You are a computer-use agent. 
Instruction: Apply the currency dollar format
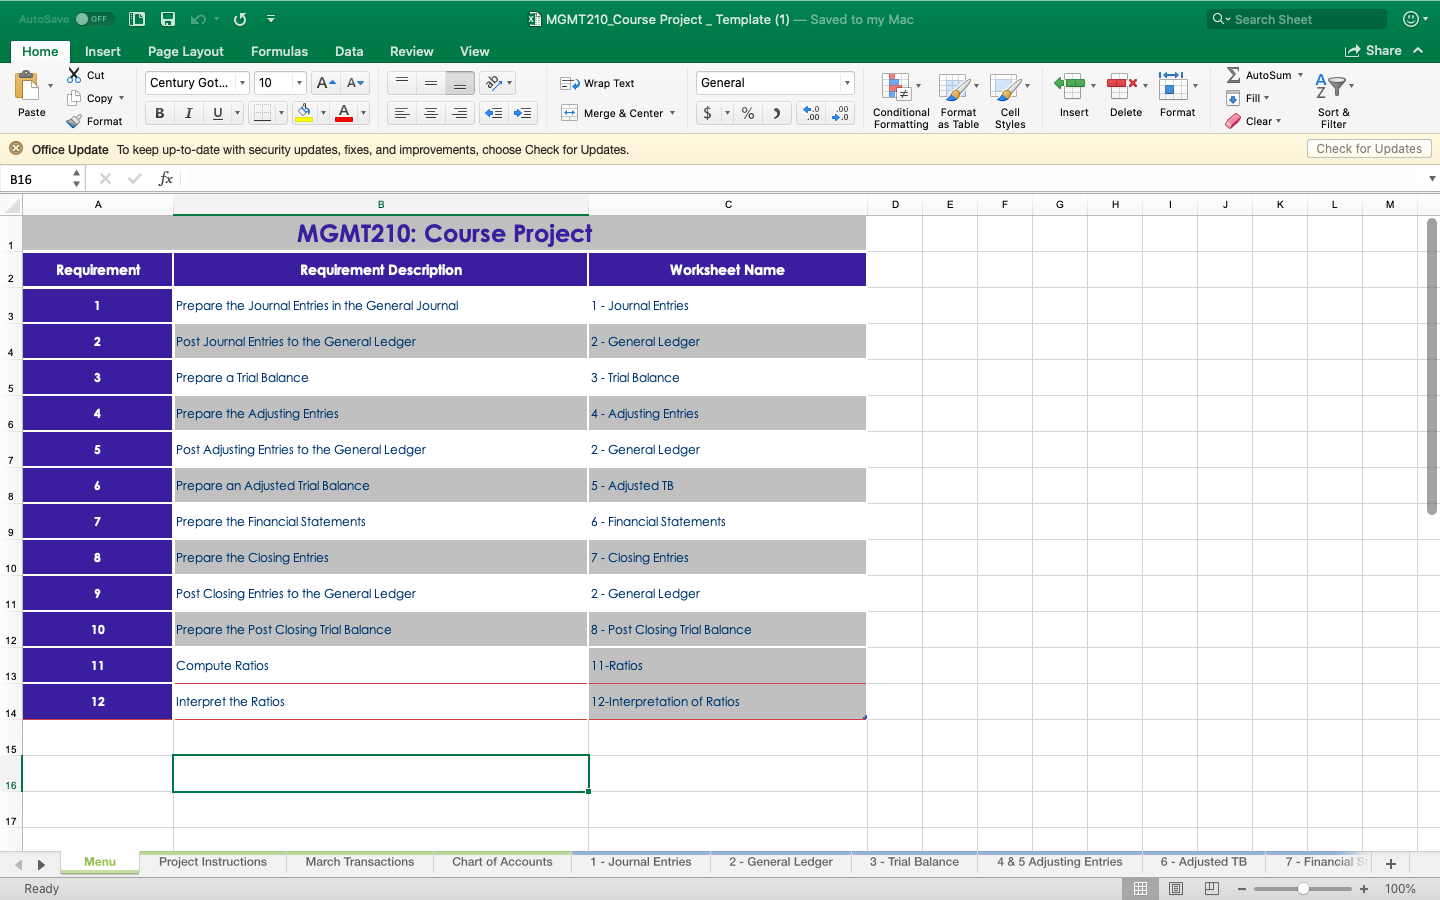coord(708,113)
